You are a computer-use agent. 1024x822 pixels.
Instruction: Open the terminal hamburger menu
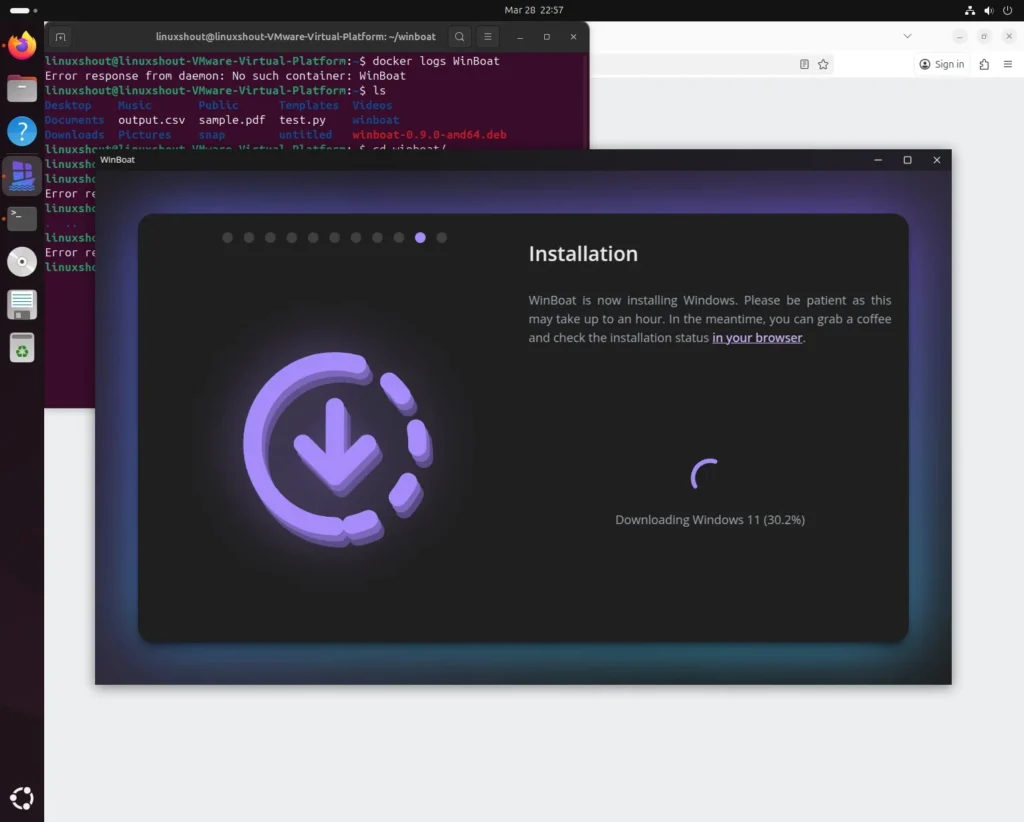488,37
